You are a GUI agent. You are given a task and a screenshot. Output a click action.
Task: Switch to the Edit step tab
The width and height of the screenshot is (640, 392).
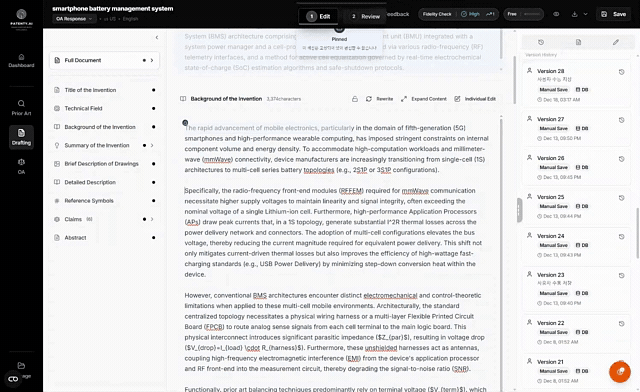pos(318,16)
